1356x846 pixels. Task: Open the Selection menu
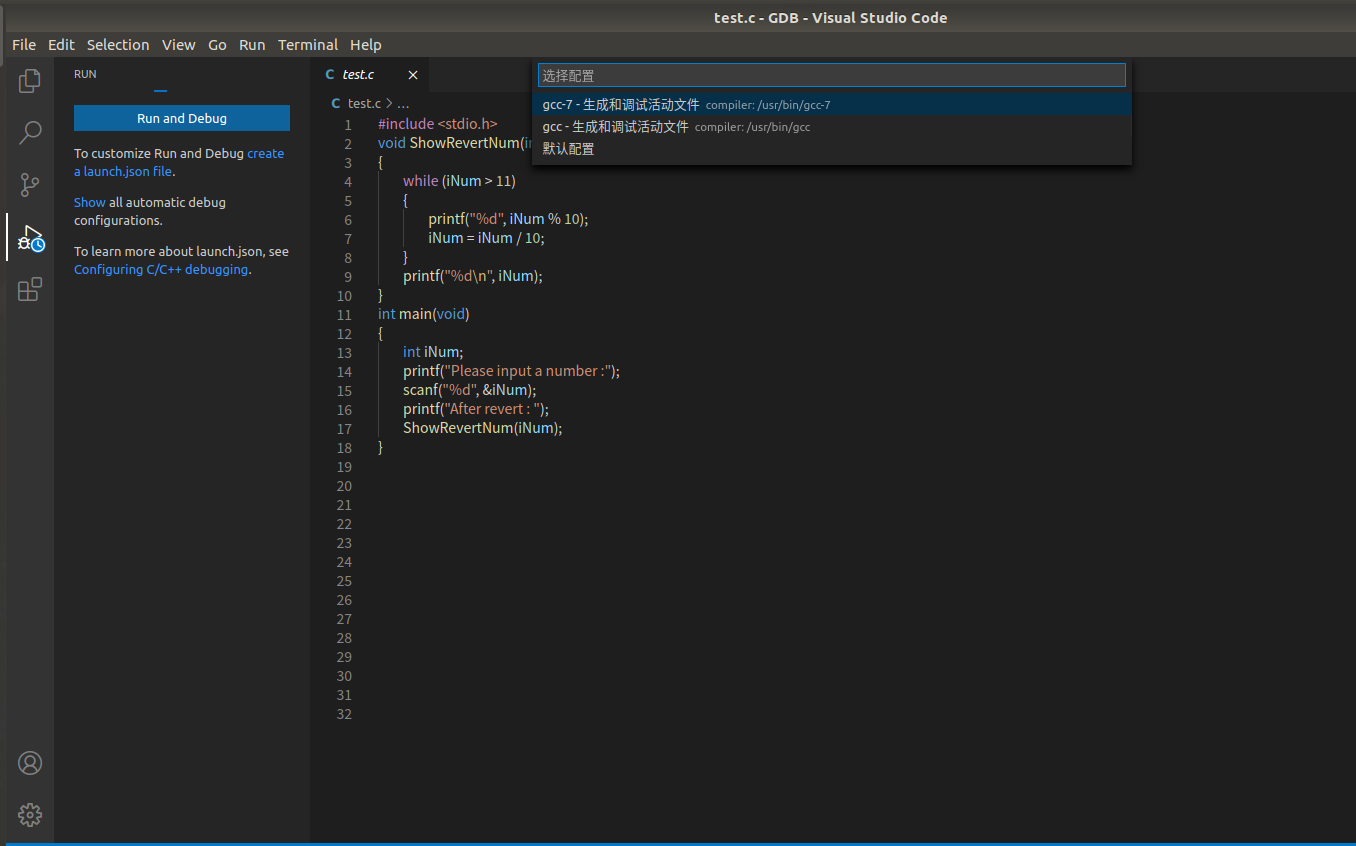coord(118,45)
